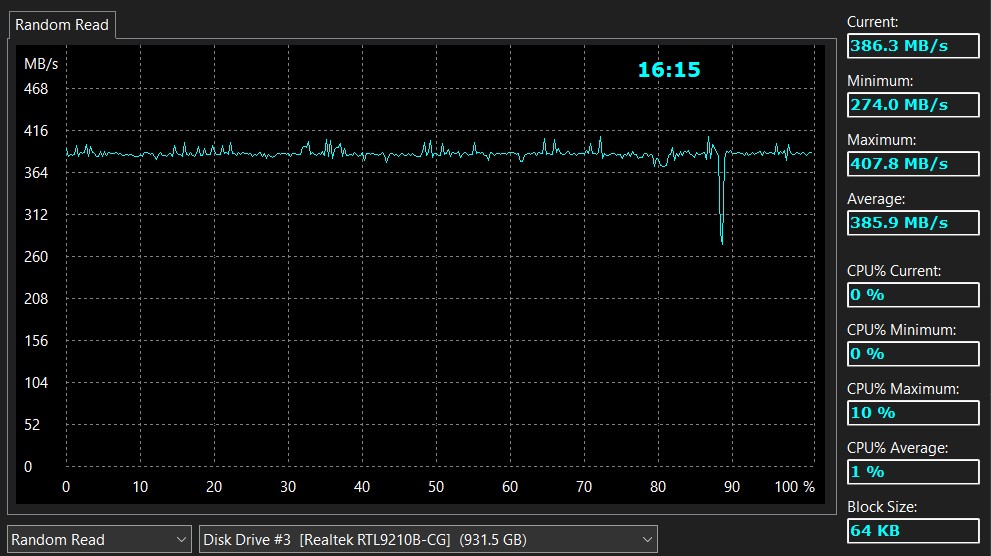Click the 90 label on X axis
The height and width of the screenshot is (556, 991).
(732, 487)
